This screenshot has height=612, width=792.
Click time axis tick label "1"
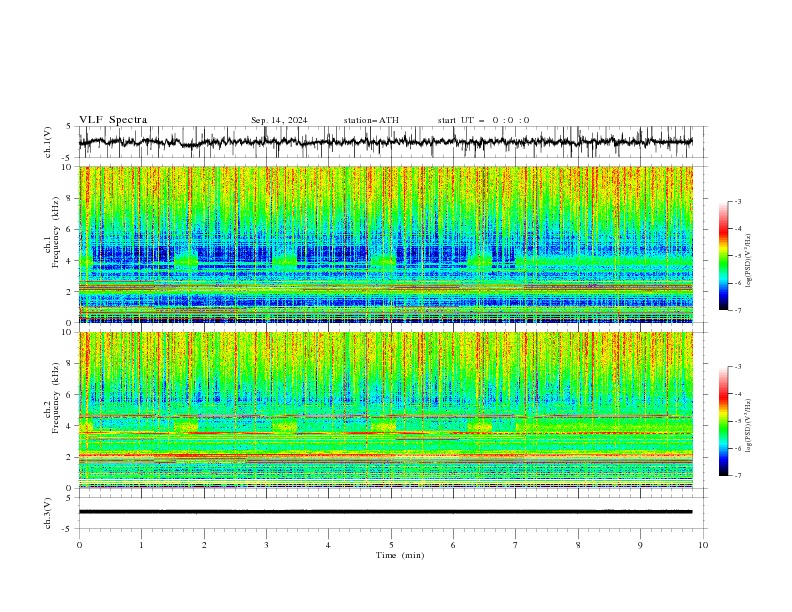coord(141,545)
